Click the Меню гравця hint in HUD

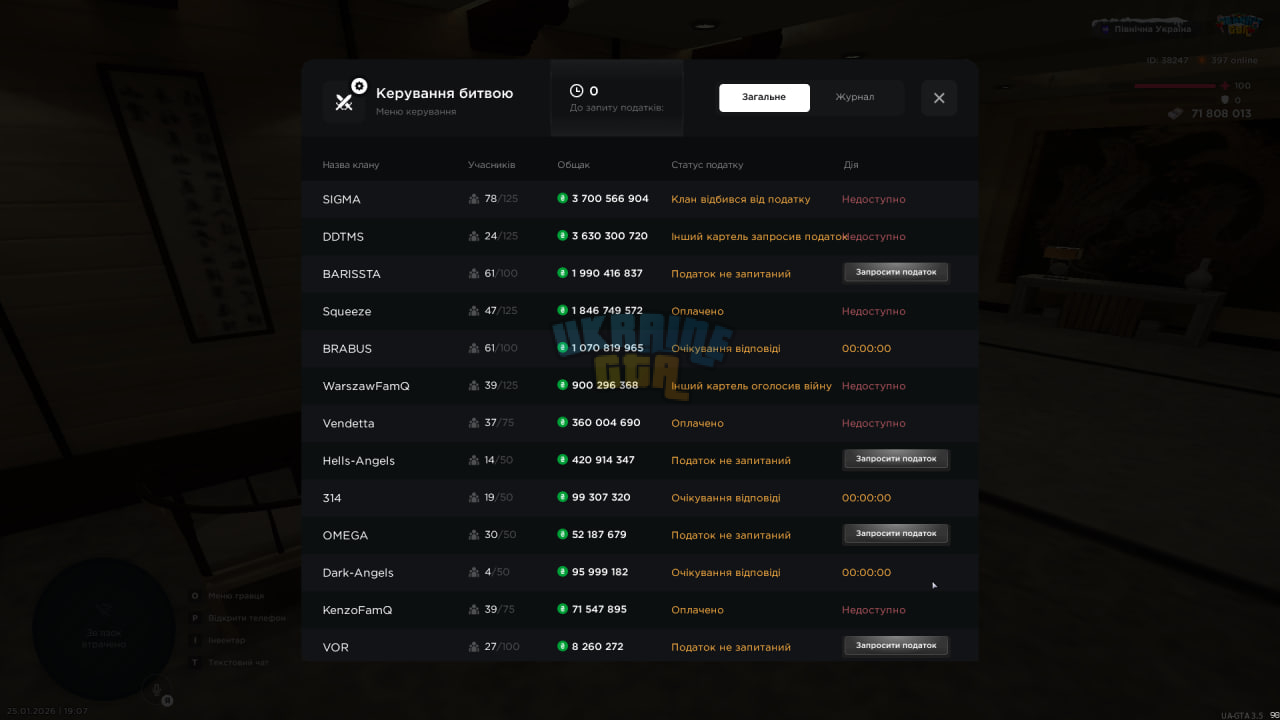(x=235, y=596)
